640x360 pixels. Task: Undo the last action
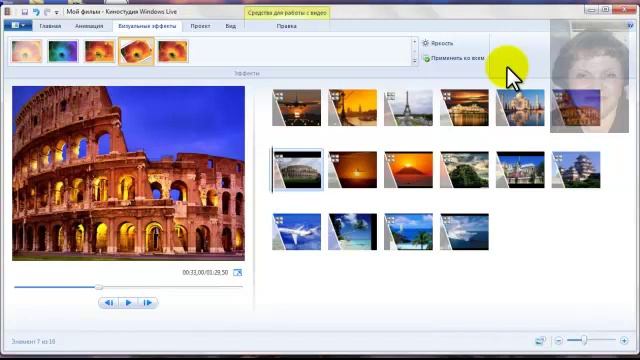[36, 12]
